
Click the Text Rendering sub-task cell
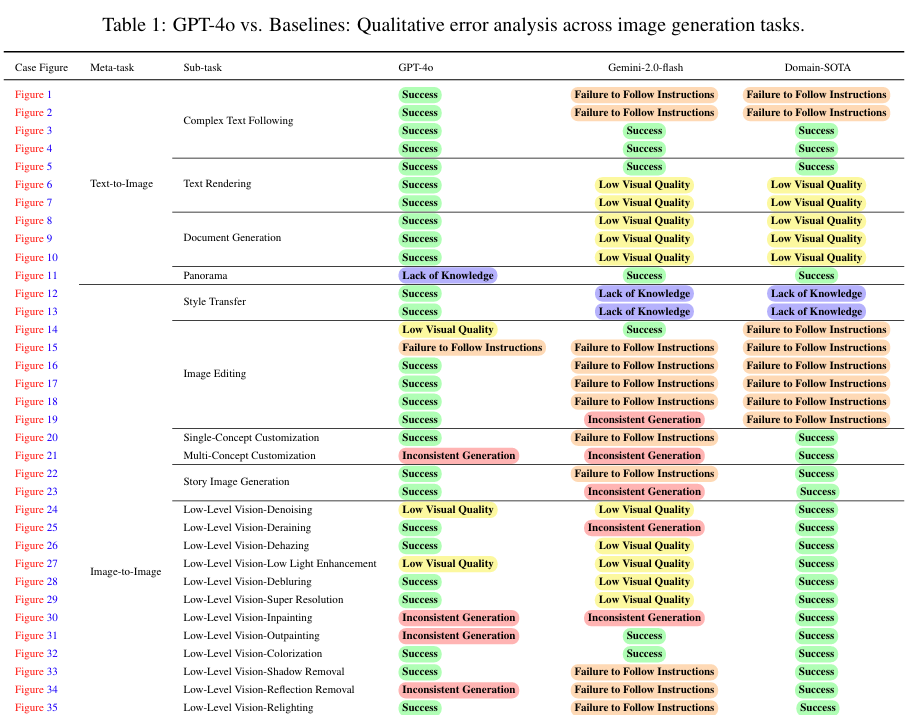click(x=217, y=184)
